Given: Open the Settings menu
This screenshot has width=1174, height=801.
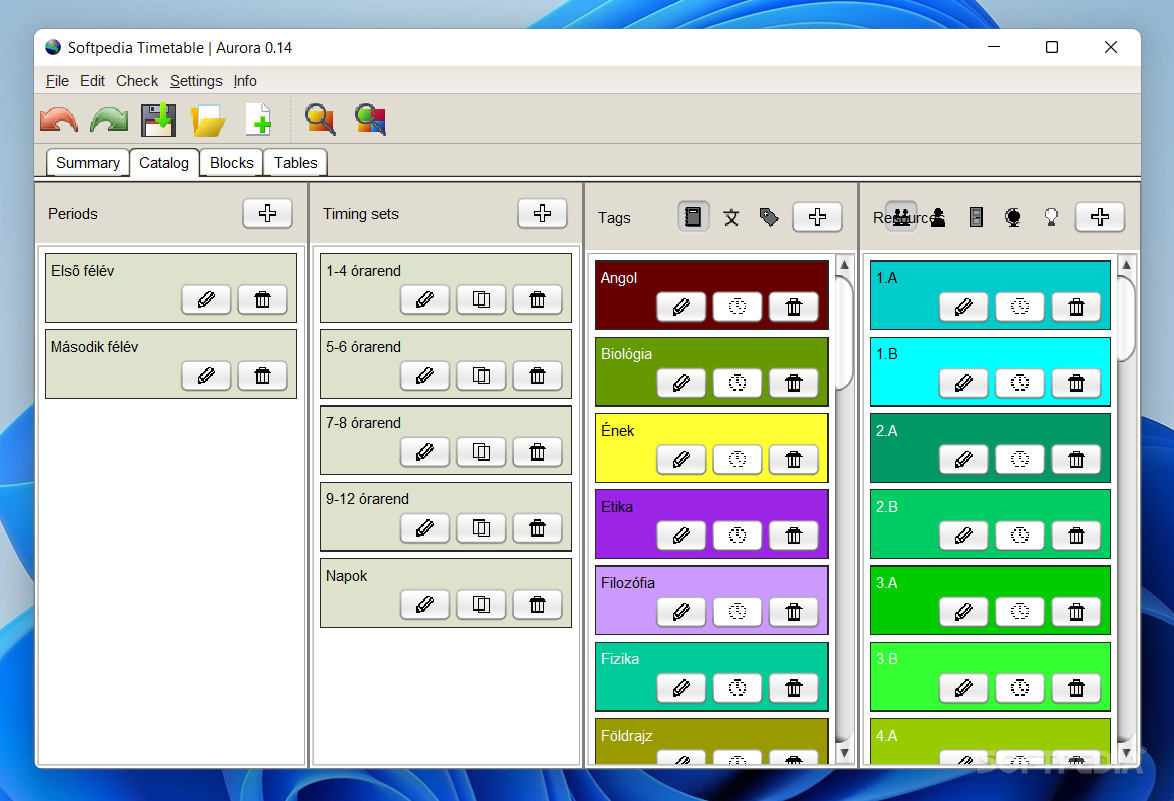Looking at the screenshot, I should [x=196, y=81].
